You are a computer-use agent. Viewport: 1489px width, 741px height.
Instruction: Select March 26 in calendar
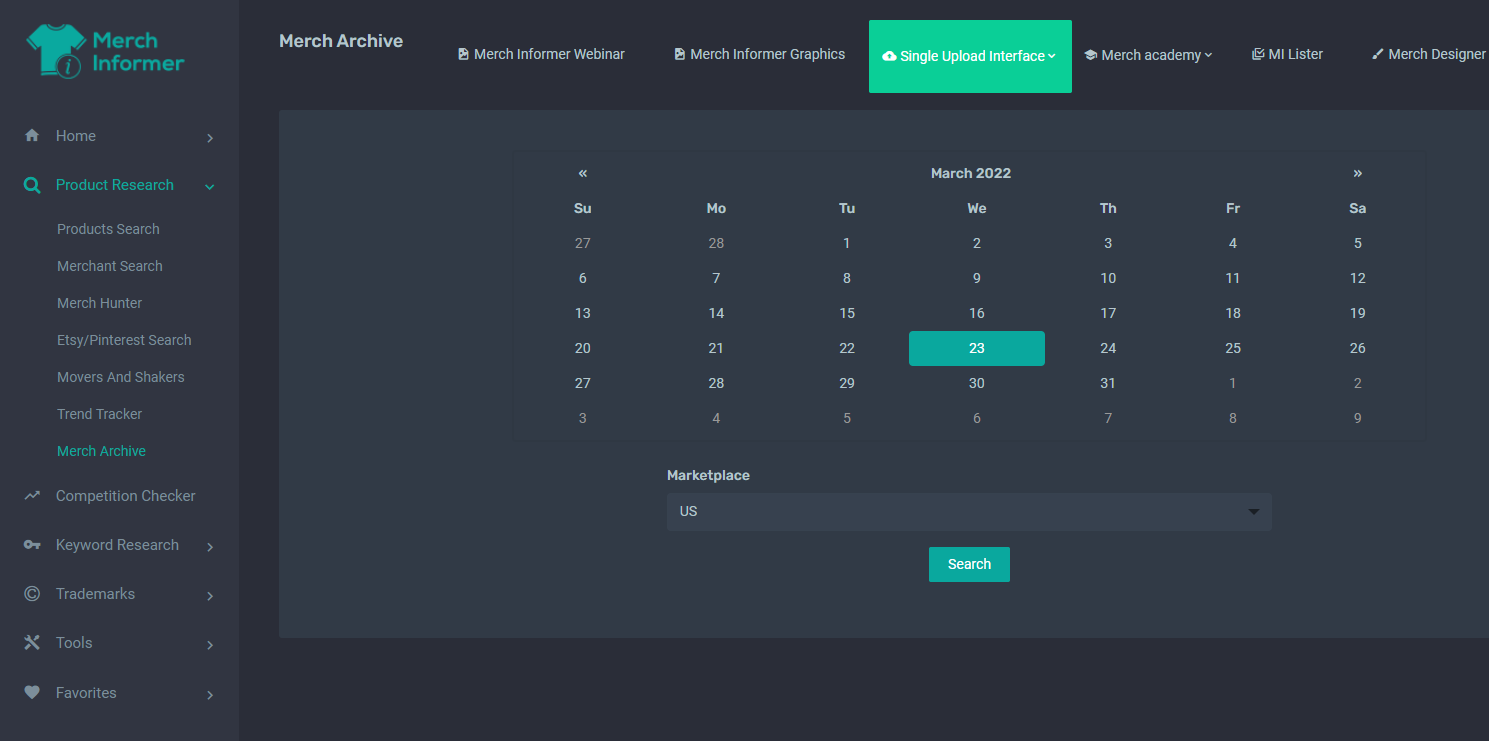click(1357, 348)
